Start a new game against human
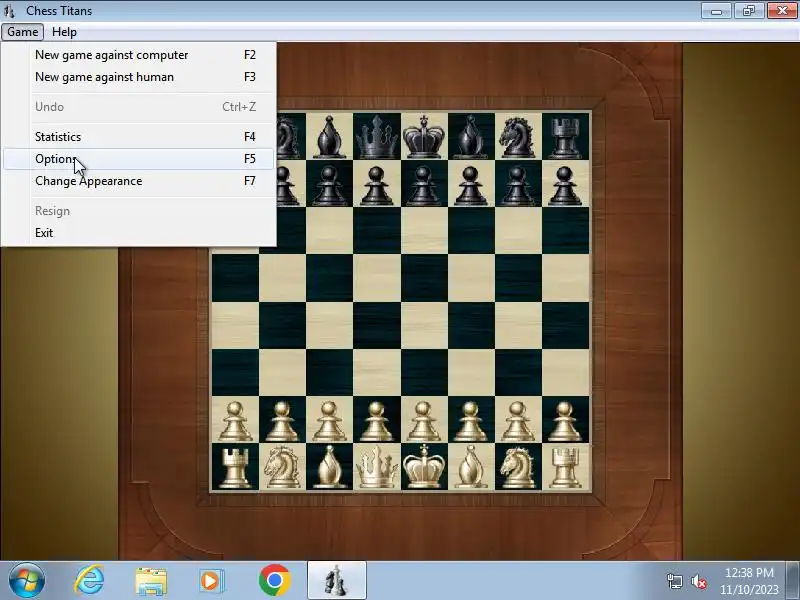 point(138,77)
